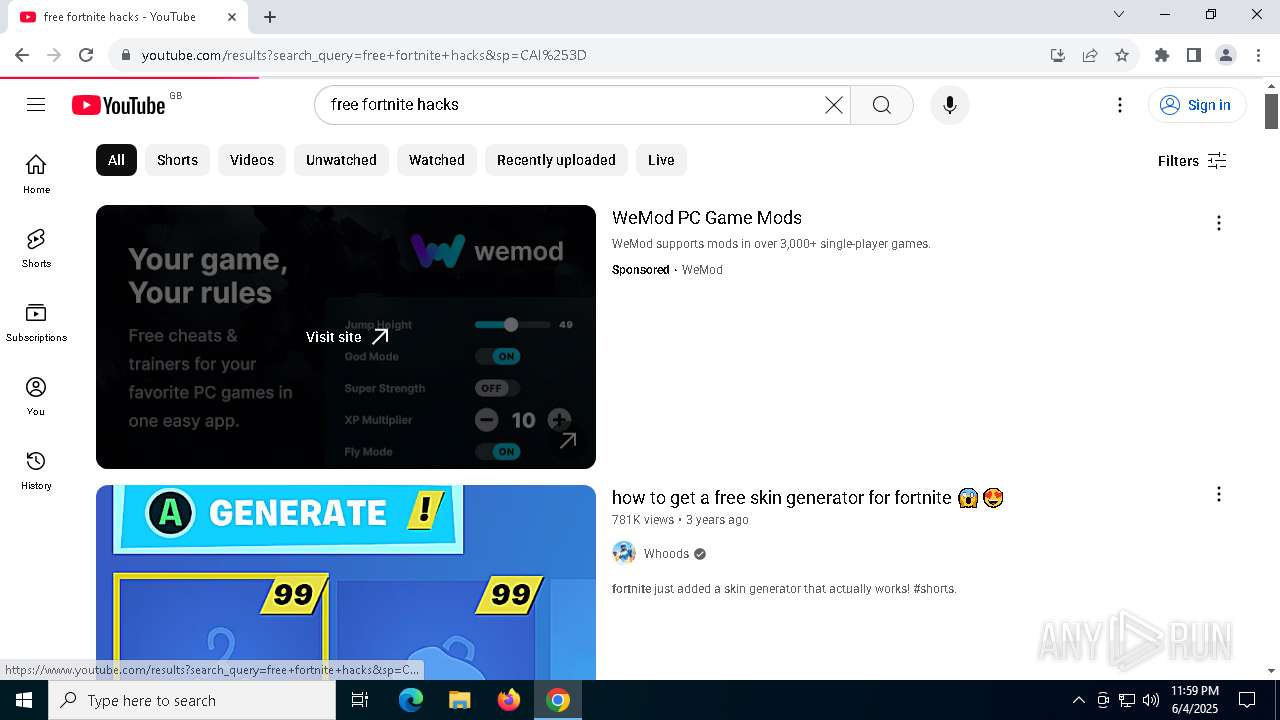
Task: Open History in sidebar
Action: (x=36, y=470)
